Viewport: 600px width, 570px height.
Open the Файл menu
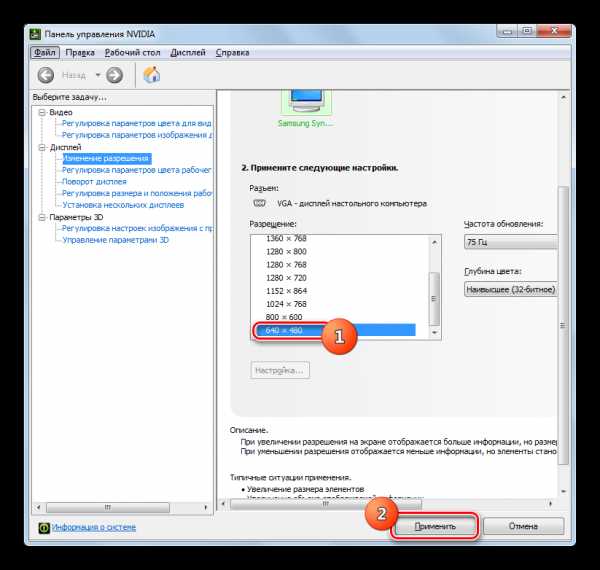pyautogui.click(x=45, y=52)
